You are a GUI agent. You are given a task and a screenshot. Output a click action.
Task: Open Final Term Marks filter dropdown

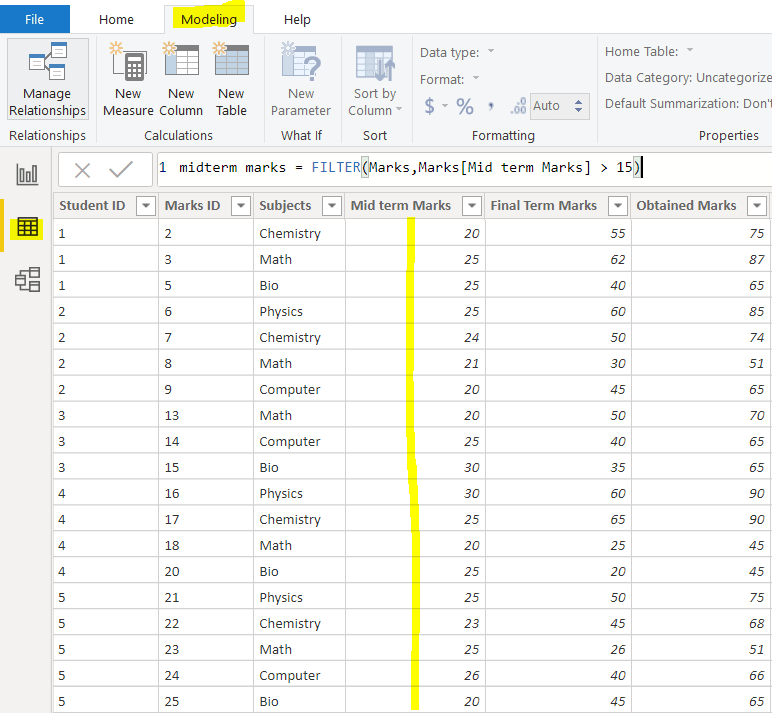click(618, 205)
